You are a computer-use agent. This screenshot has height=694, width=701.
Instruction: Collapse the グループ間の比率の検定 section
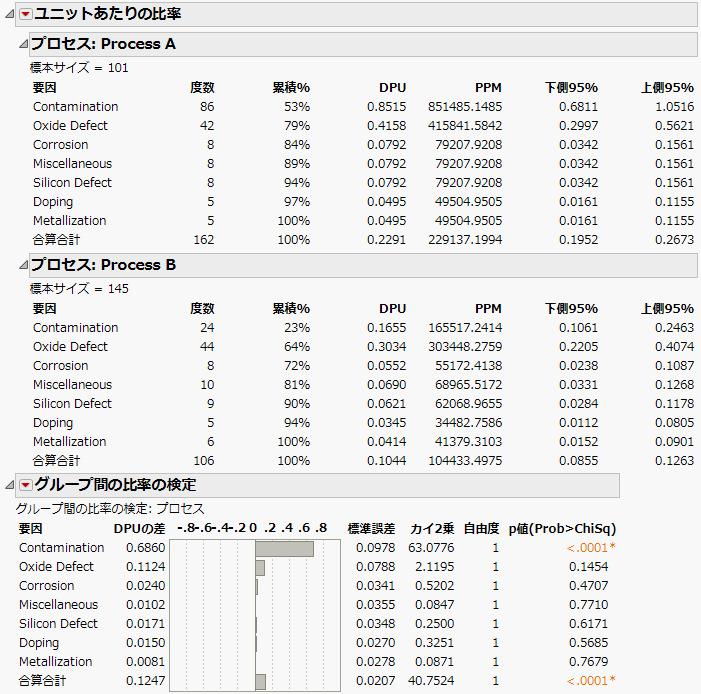click(x=9, y=485)
